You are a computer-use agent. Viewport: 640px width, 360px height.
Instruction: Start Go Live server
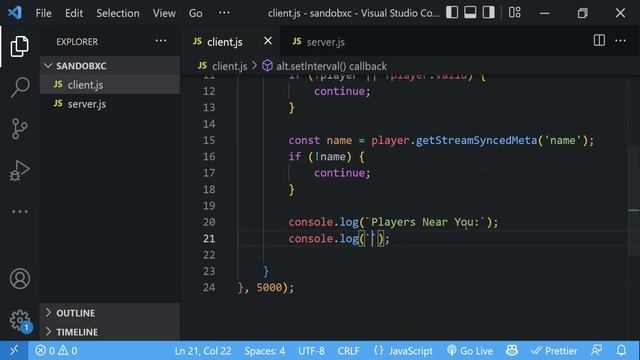pos(470,351)
